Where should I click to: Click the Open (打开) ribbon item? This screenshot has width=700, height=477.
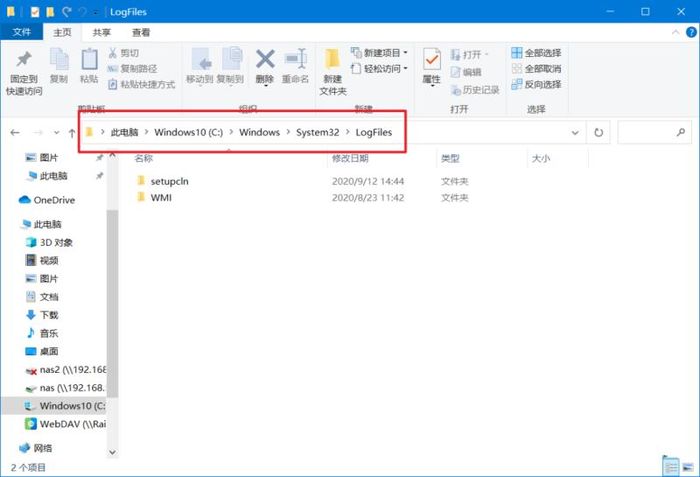(x=469, y=54)
